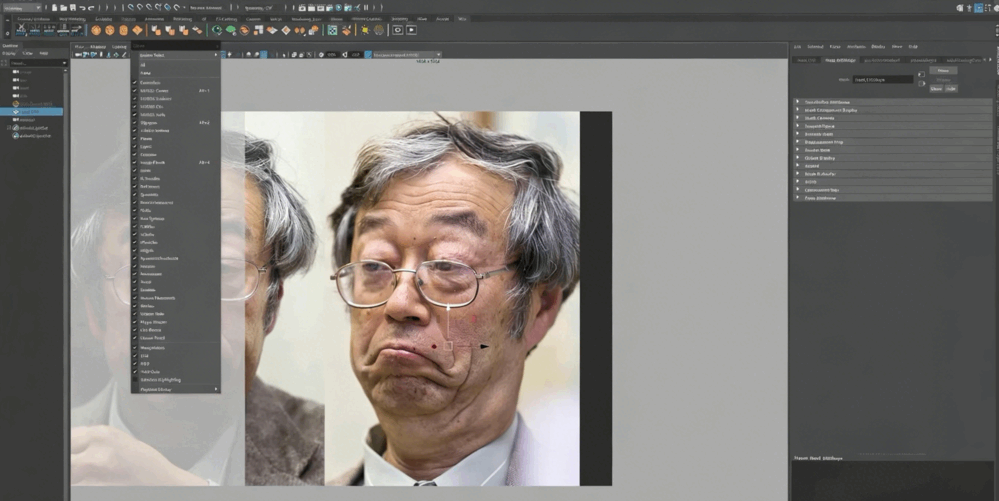Open Attributes menu in Attribute Editor
The height and width of the screenshot is (501, 999).
(x=856, y=47)
